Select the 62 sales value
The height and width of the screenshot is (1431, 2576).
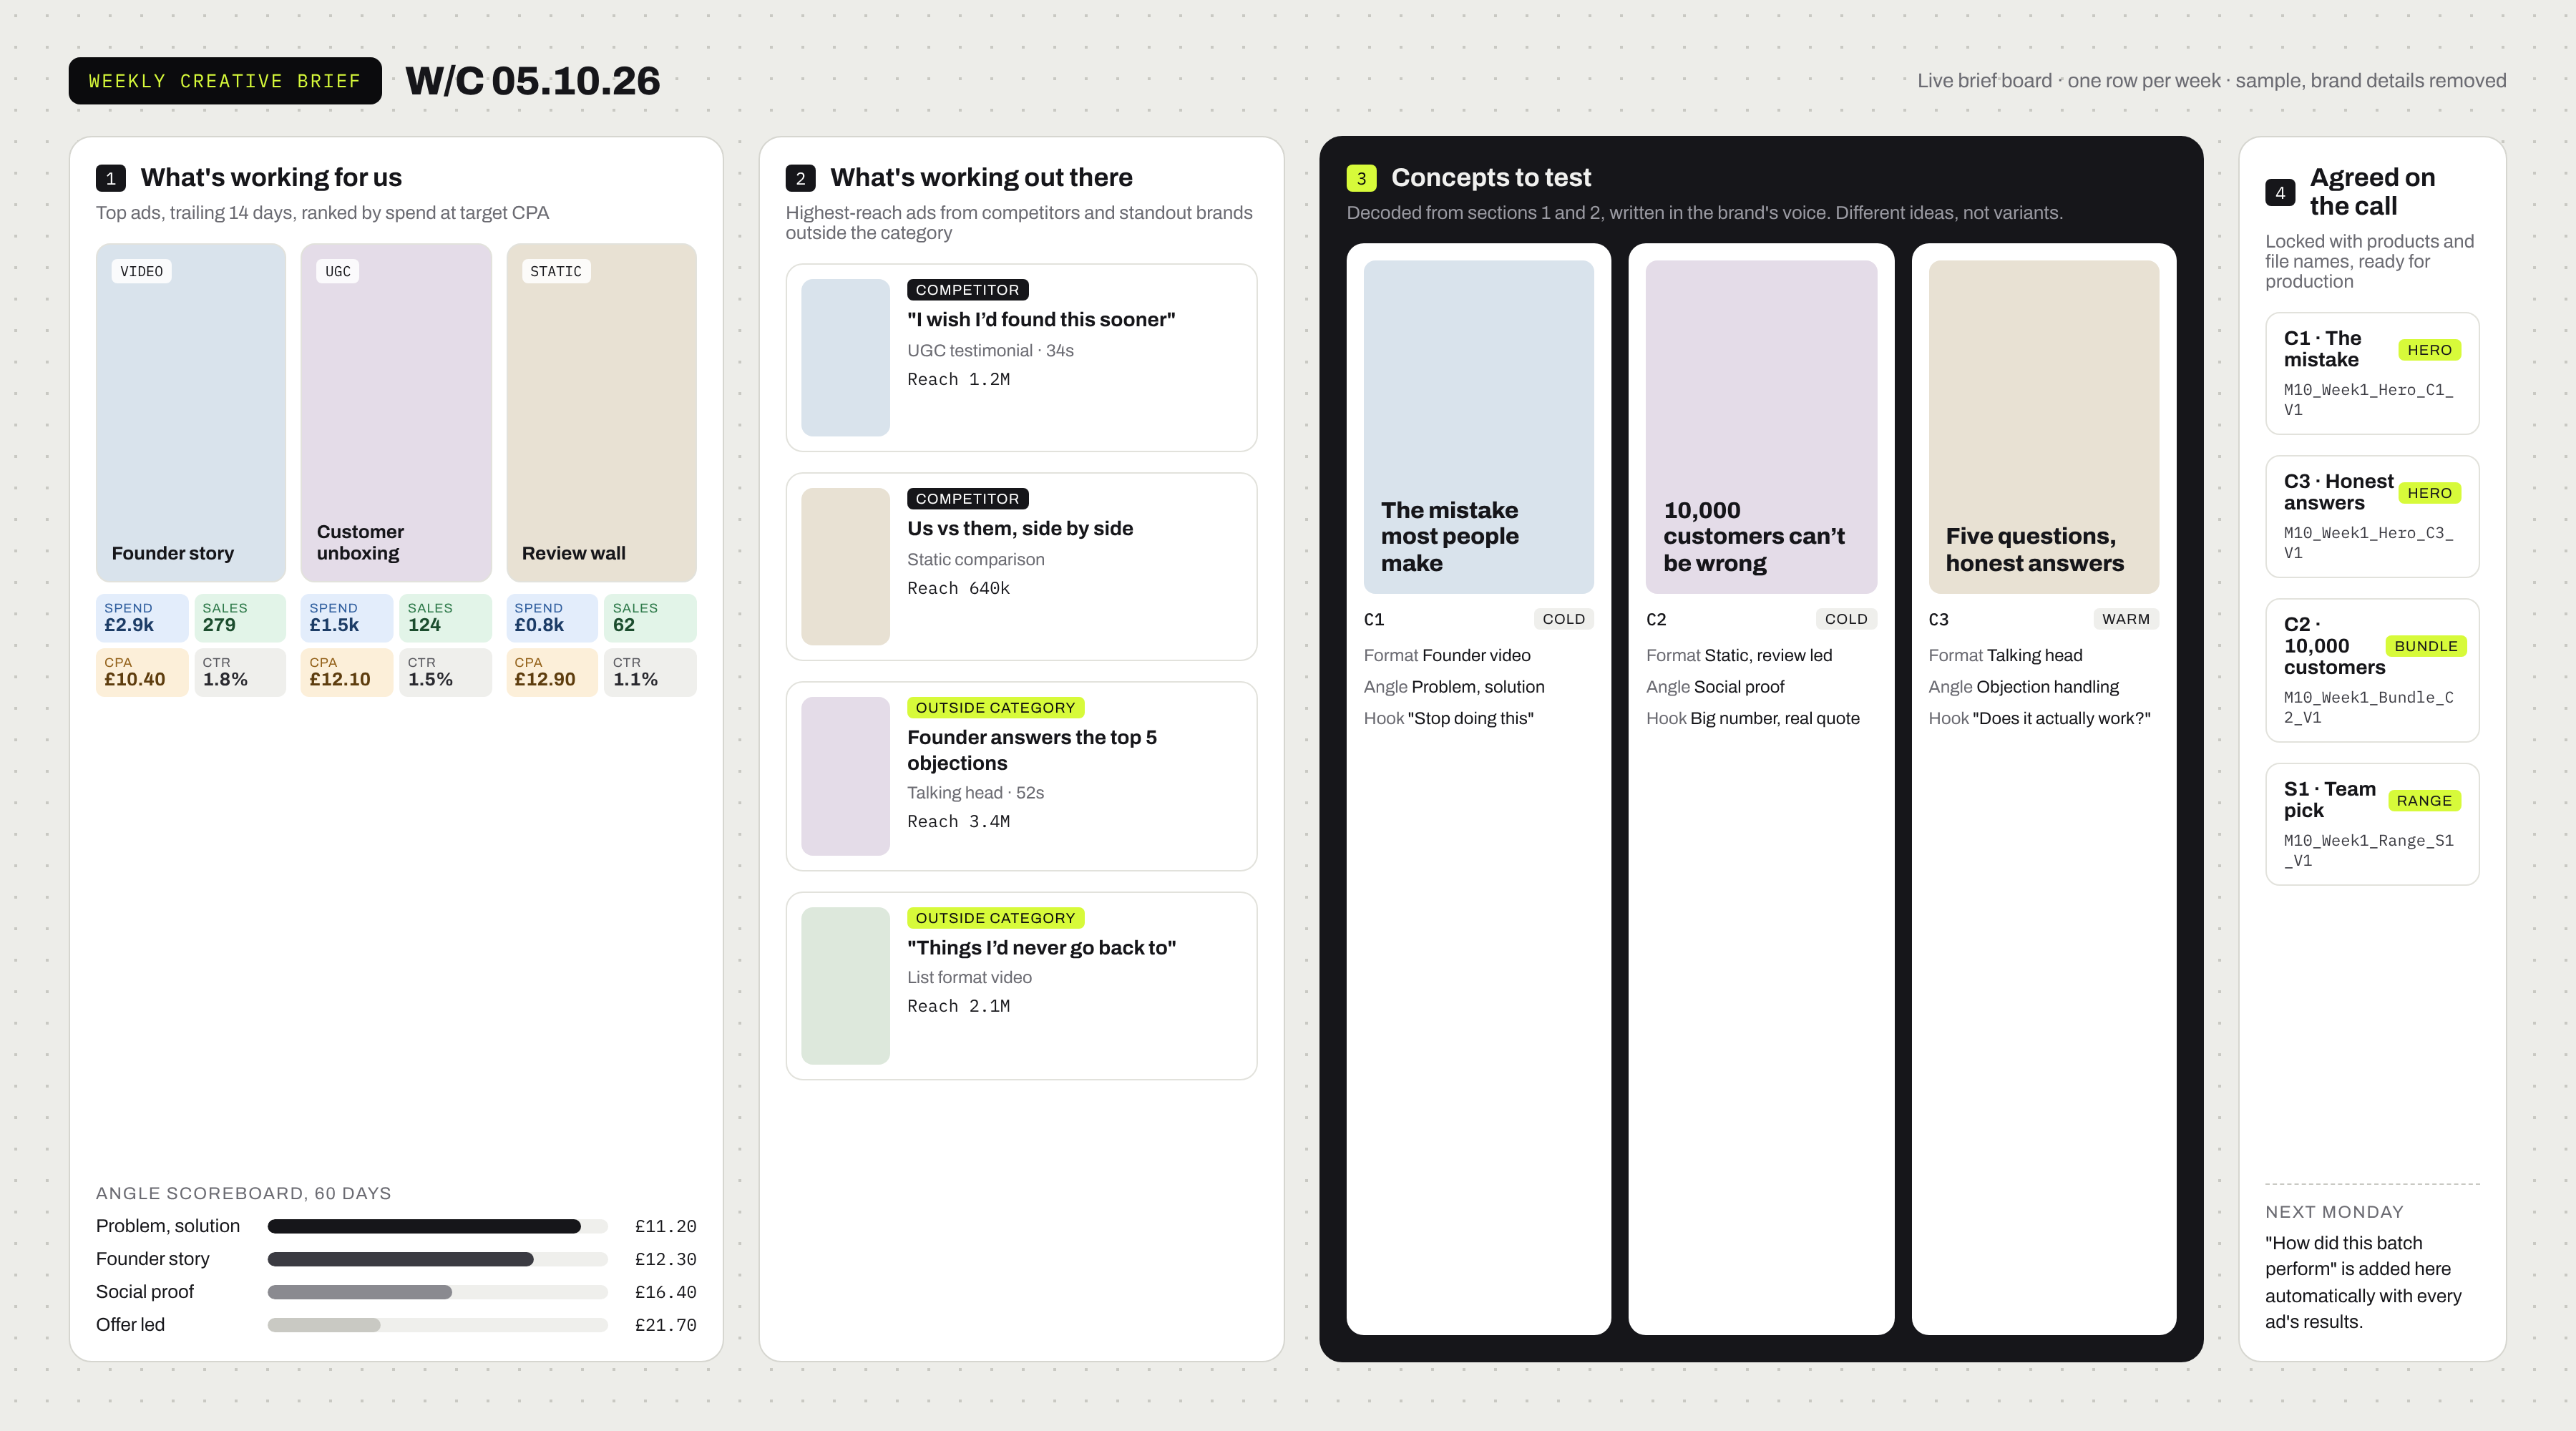pyautogui.click(x=624, y=625)
